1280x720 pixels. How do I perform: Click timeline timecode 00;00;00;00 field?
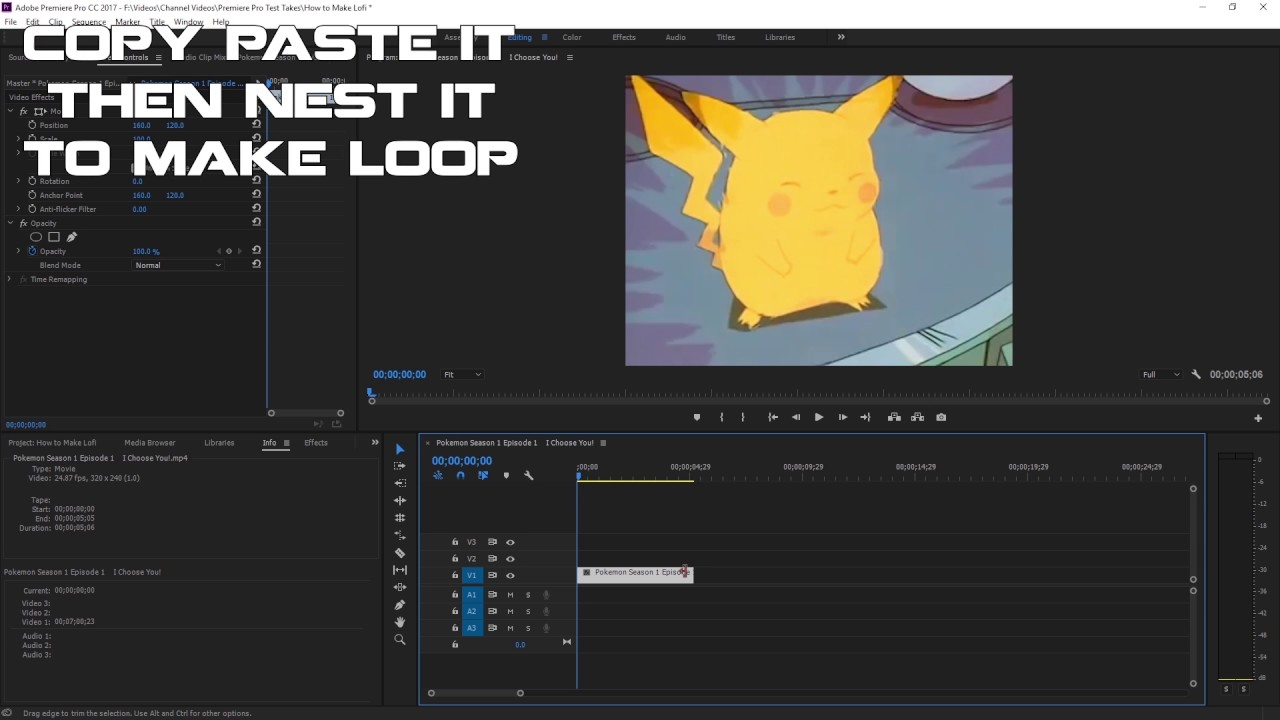click(462, 461)
